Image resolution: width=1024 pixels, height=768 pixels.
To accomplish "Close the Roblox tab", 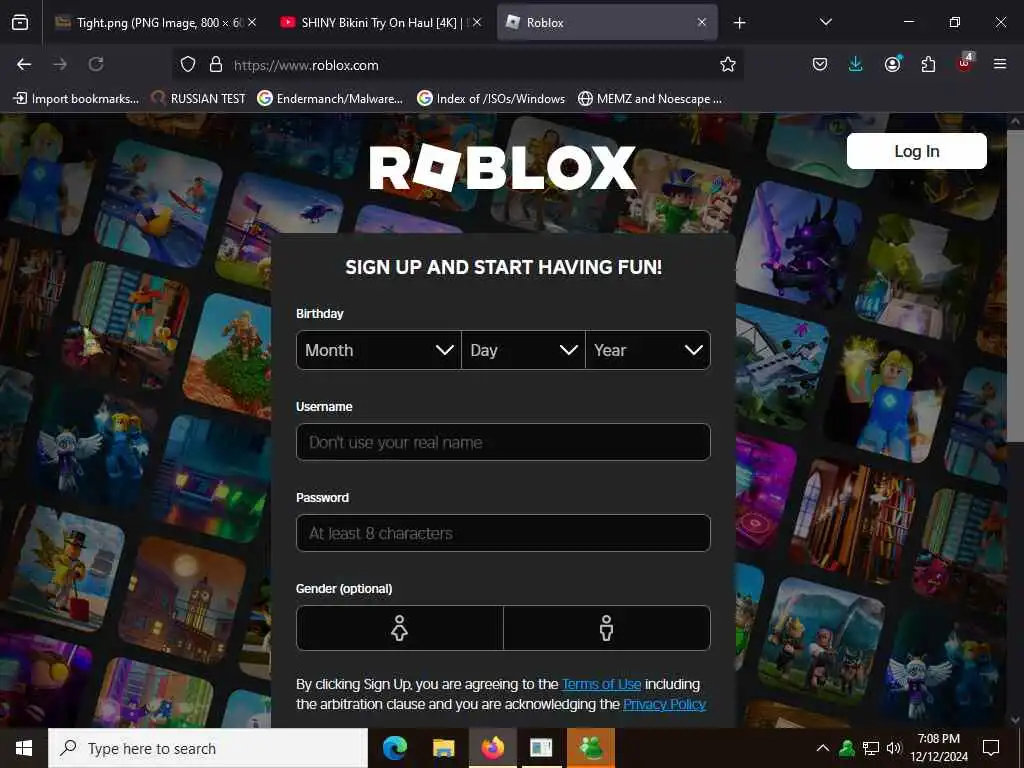I will point(701,22).
